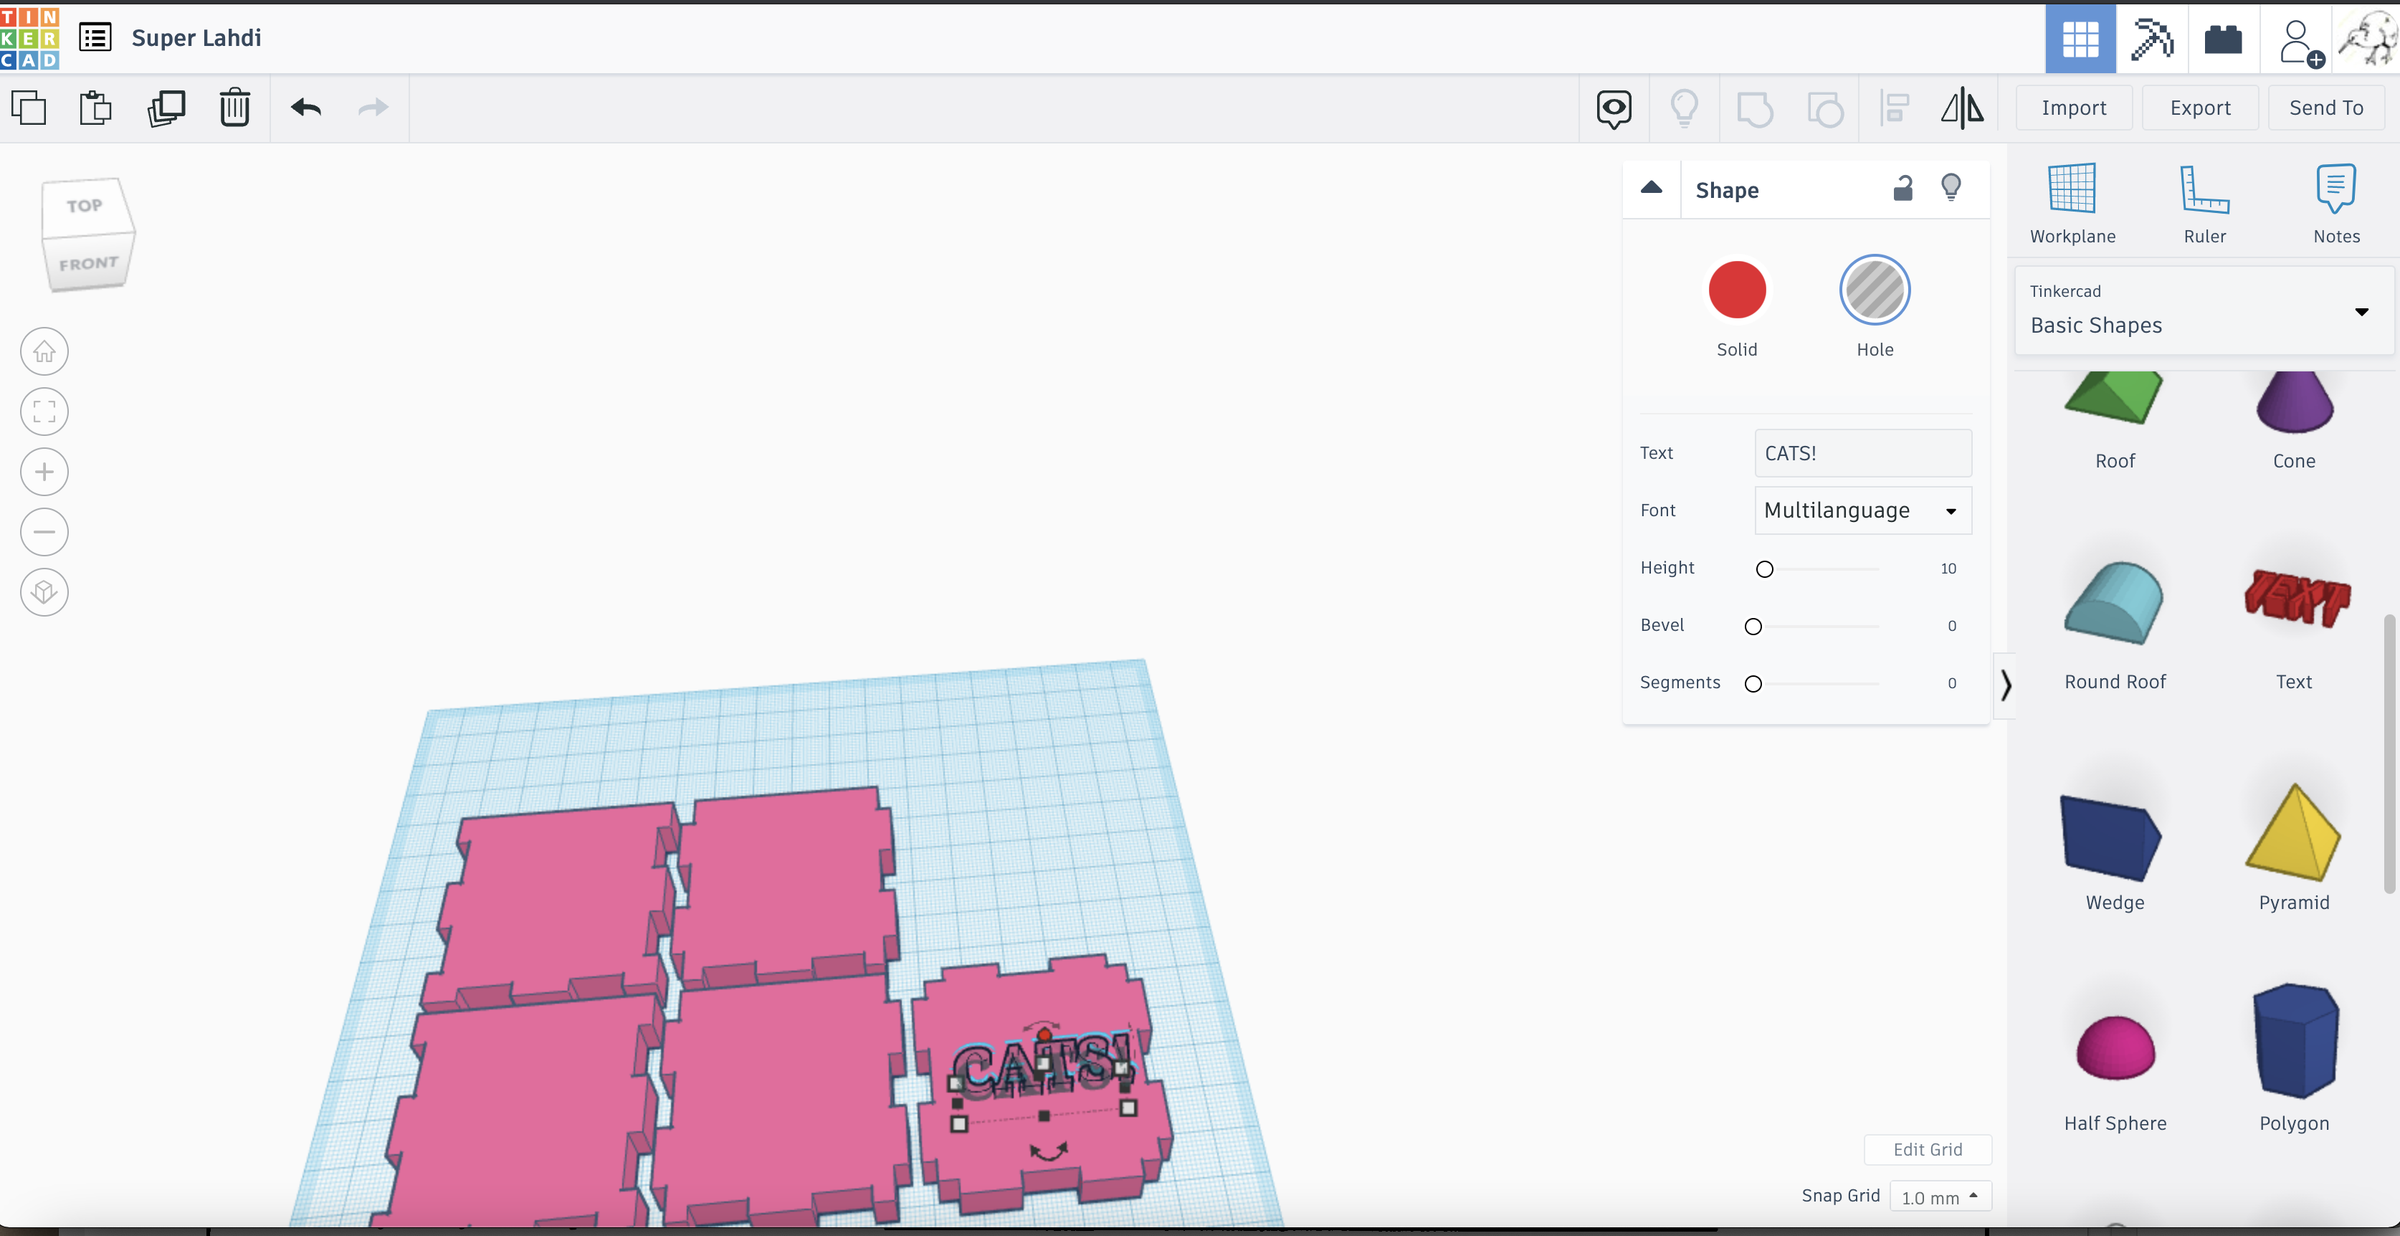Delete the selected shape
Viewport: 2400px width, 1236px height.
pyautogui.click(x=234, y=108)
